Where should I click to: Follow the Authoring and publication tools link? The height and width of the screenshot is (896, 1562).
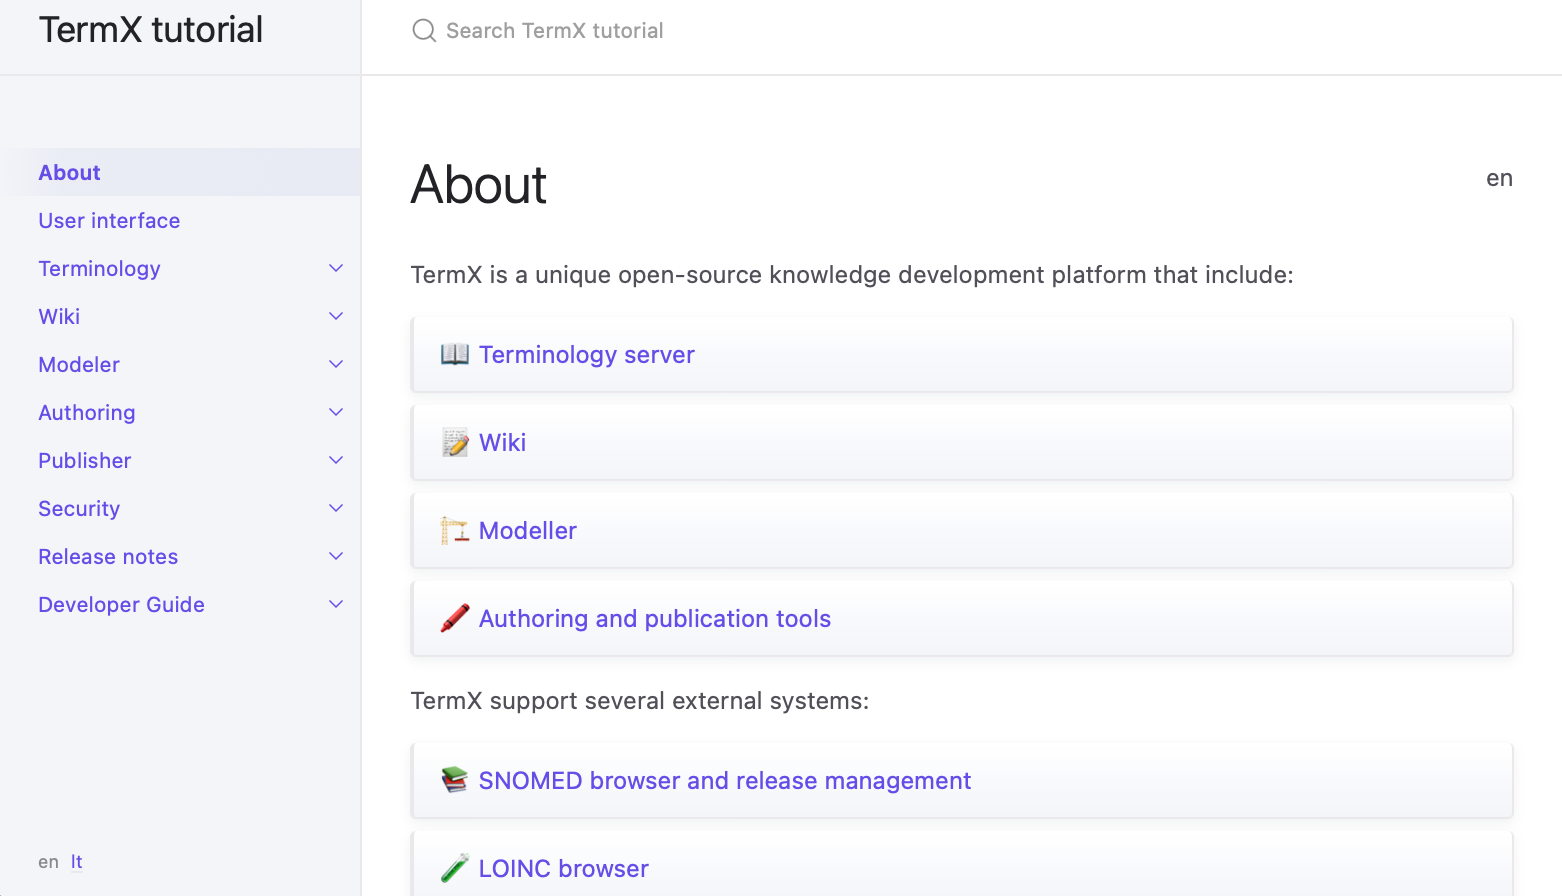pyautogui.click(x=654, y=619)
